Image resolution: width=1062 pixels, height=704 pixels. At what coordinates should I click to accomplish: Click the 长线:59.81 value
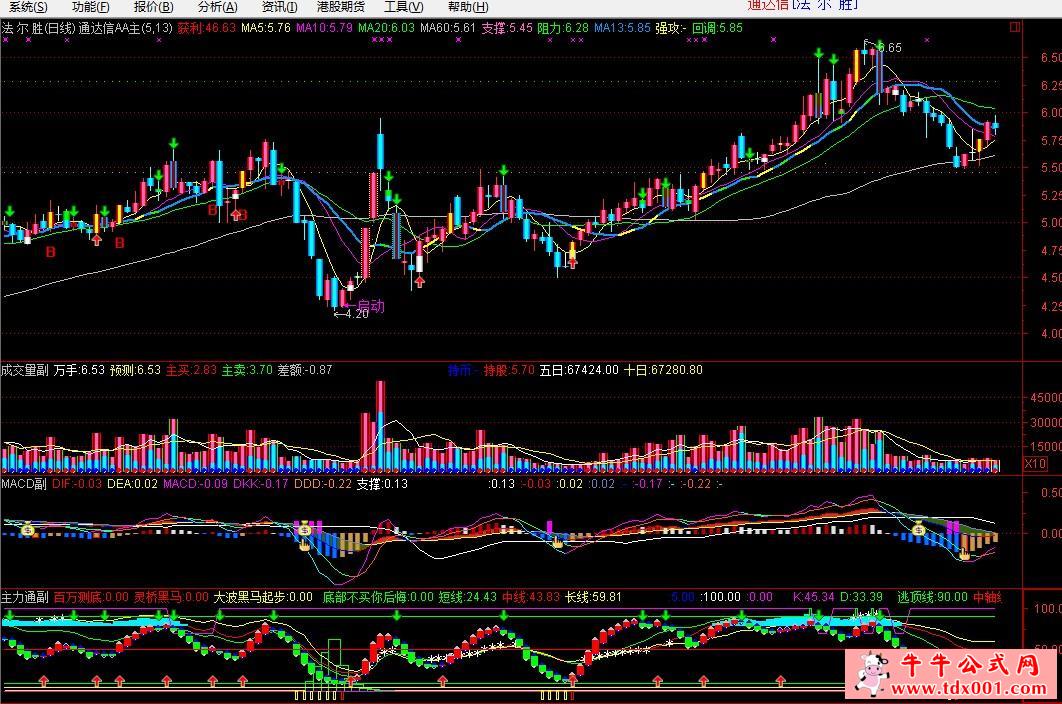[x=593, y=597]
